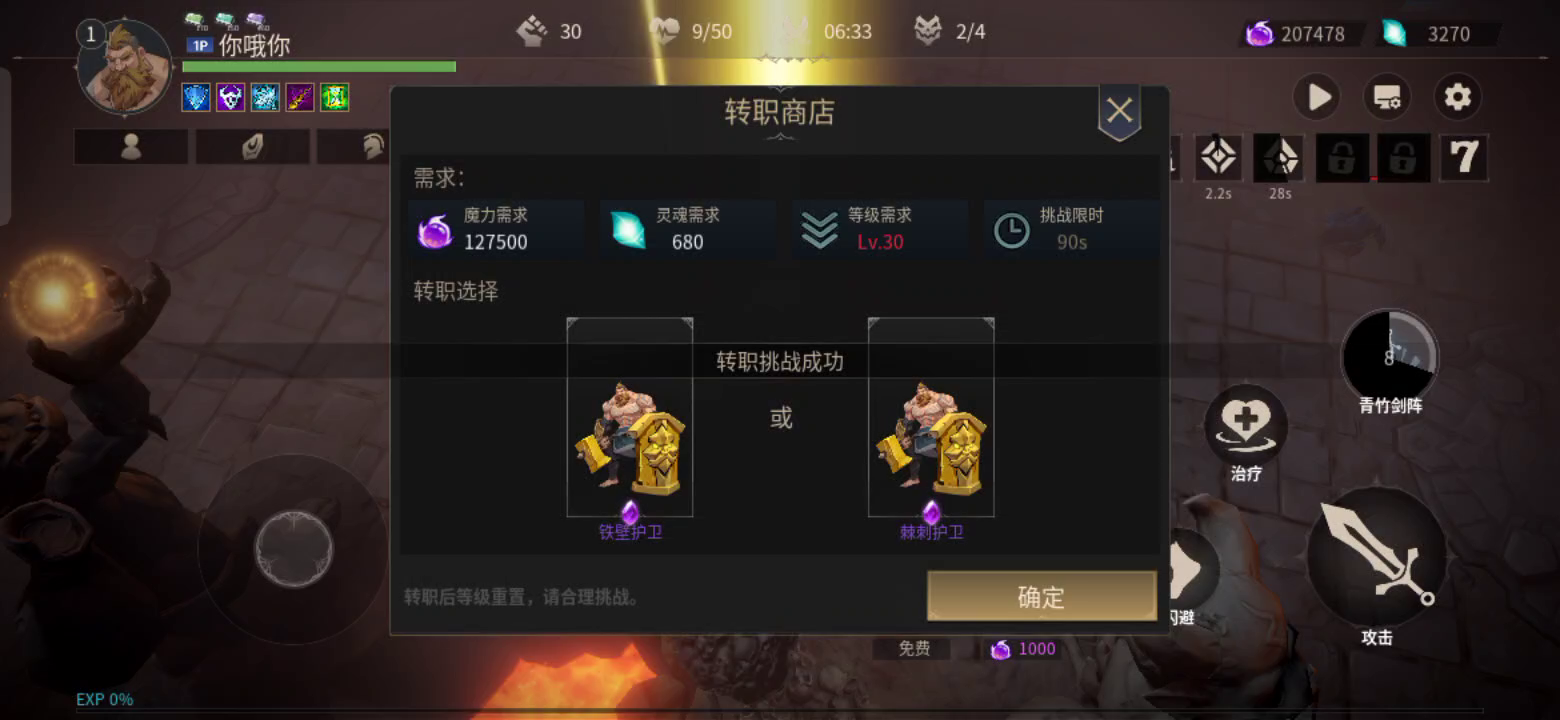
Task: Open the feather tab
Action: click(x=252, y=147)
